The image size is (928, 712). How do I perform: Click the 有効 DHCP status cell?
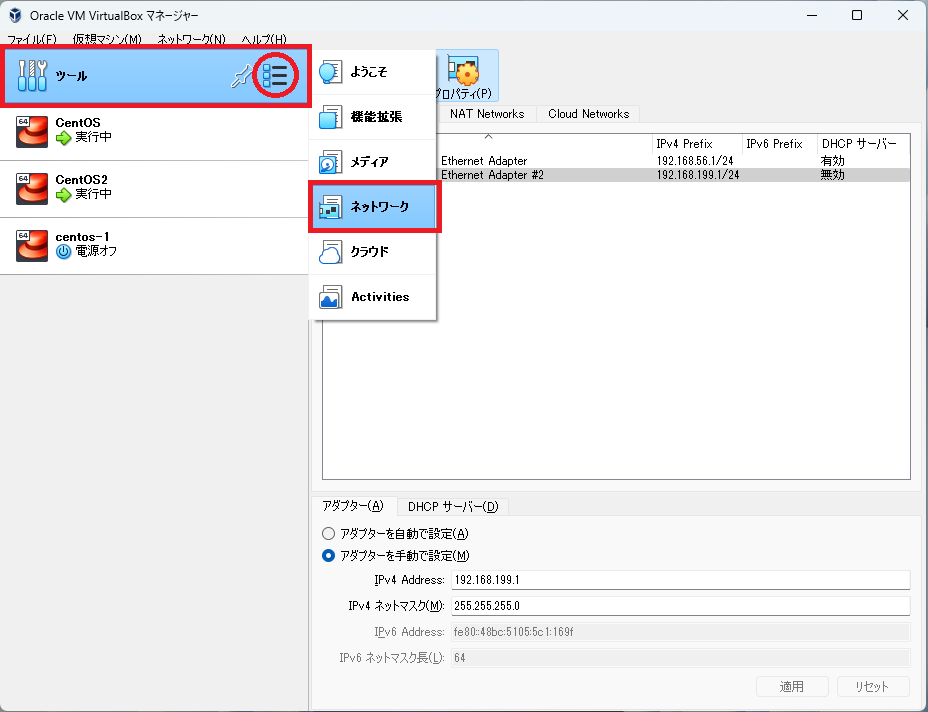click(832, 161)
